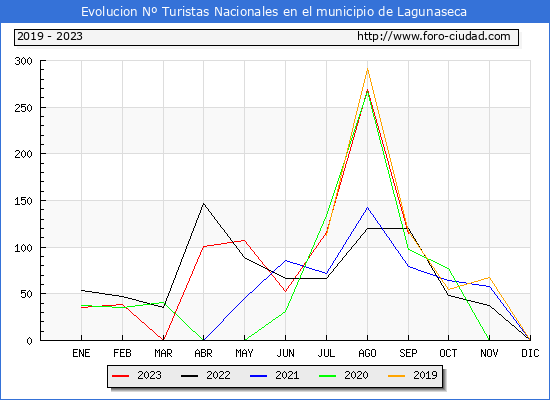Click the AGO month axis label
The width and height of the screenshot is (550, 400).
pos(367,353)
